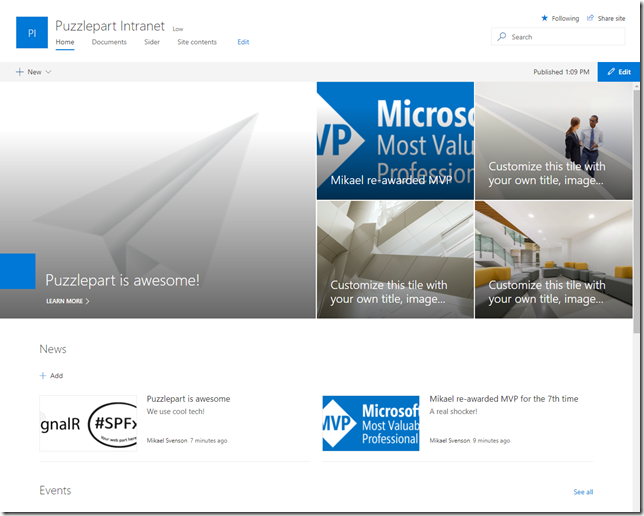The height and width of the screenshot is (516, 644).
Task: Open Mikael re-awarded MVP for the 7th time
Action: coord(504,399)
